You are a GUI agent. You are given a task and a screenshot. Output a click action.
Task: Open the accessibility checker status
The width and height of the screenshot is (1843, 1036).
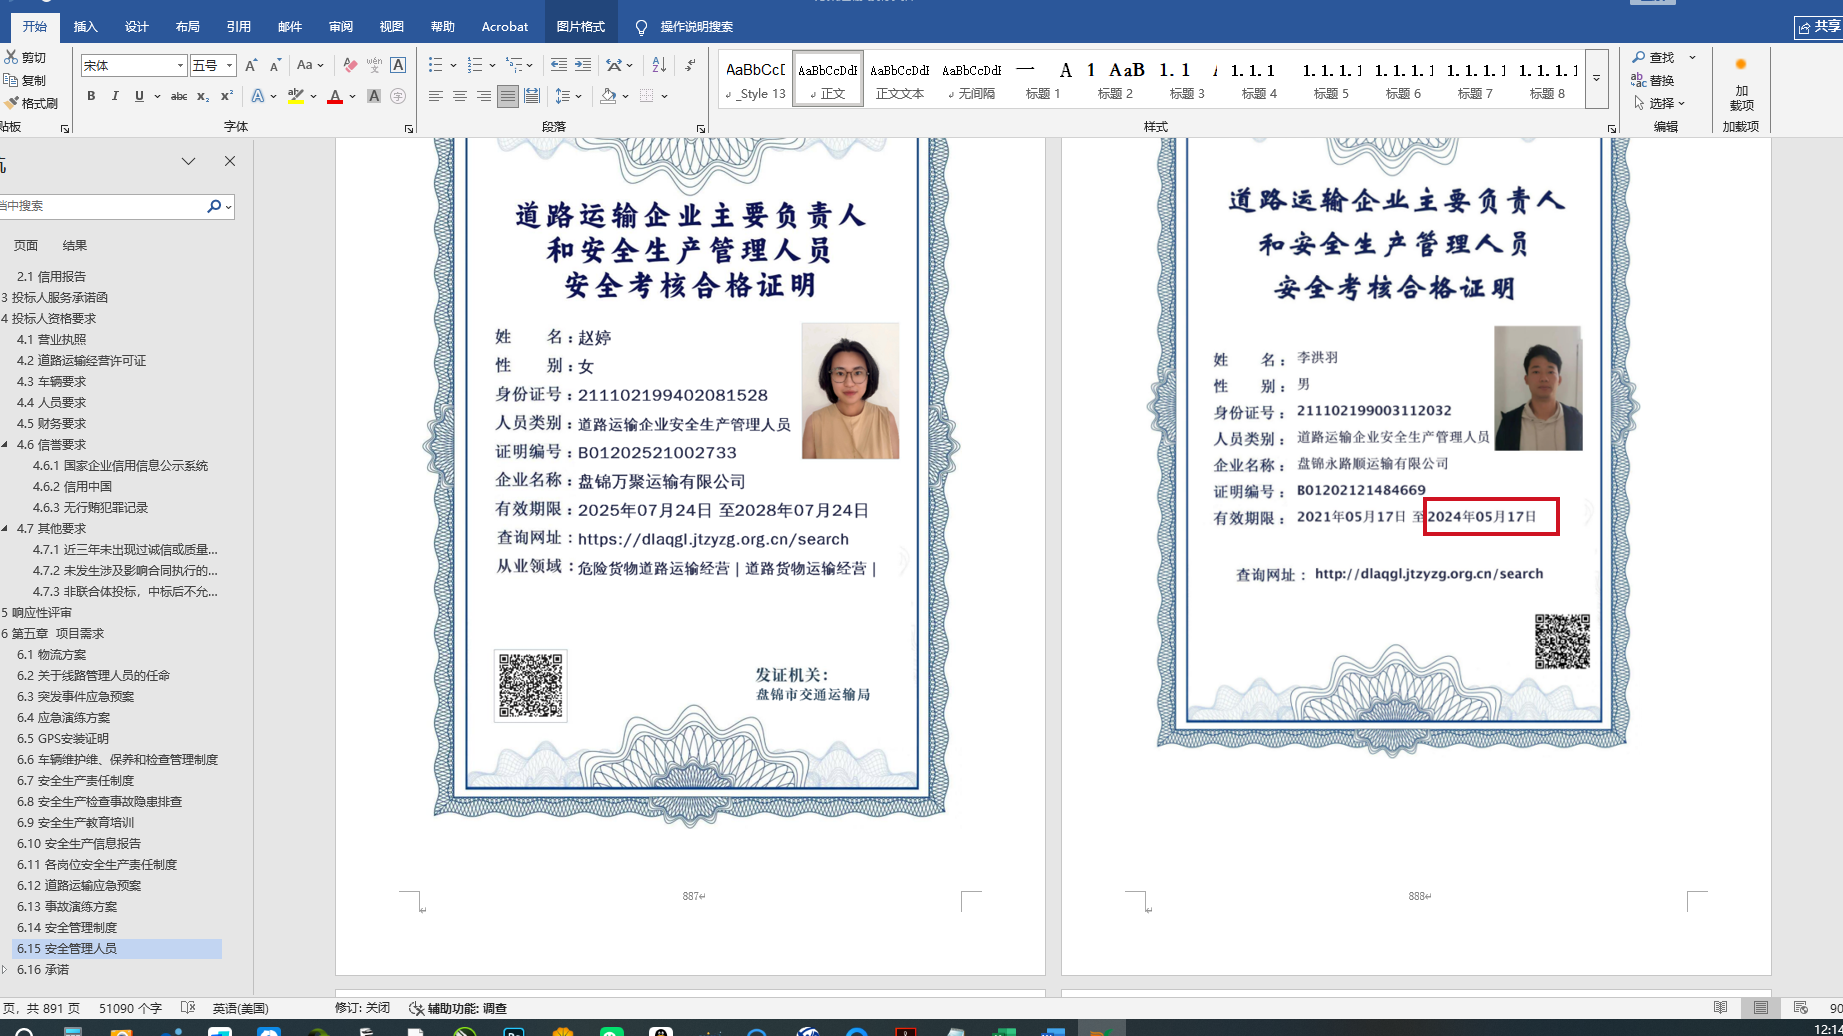pos(459,1008)
